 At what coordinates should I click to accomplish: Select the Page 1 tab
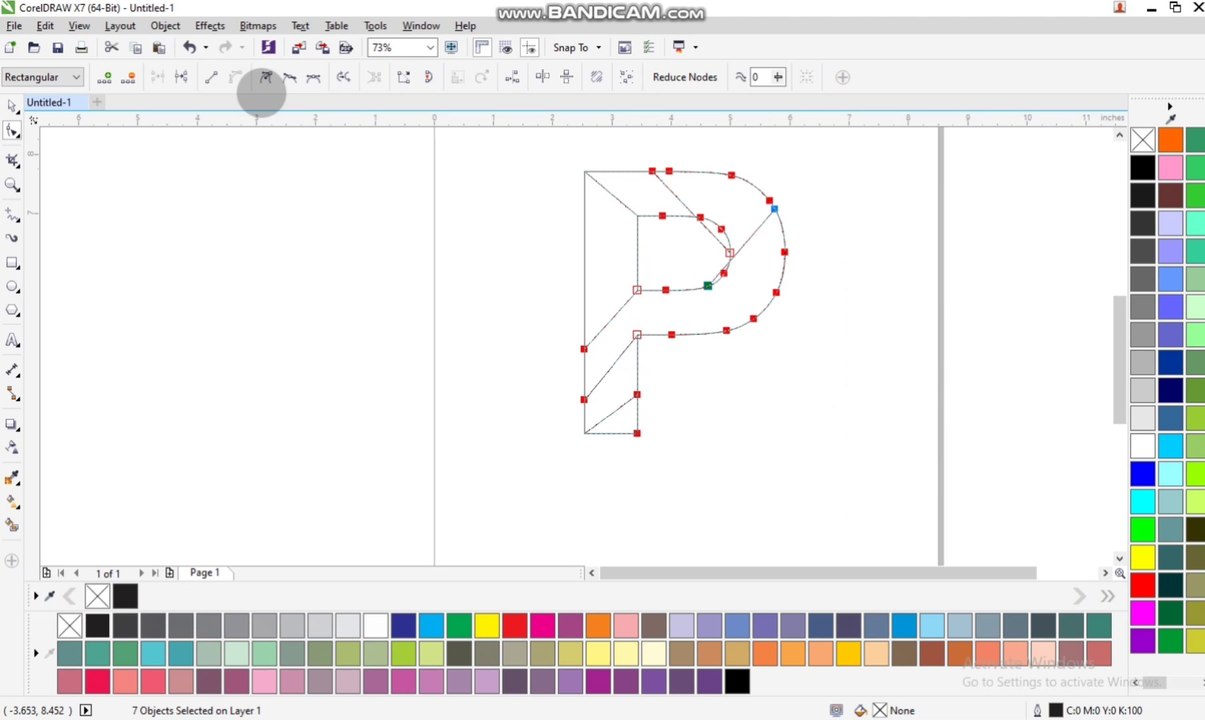click(x=205, y=573)
